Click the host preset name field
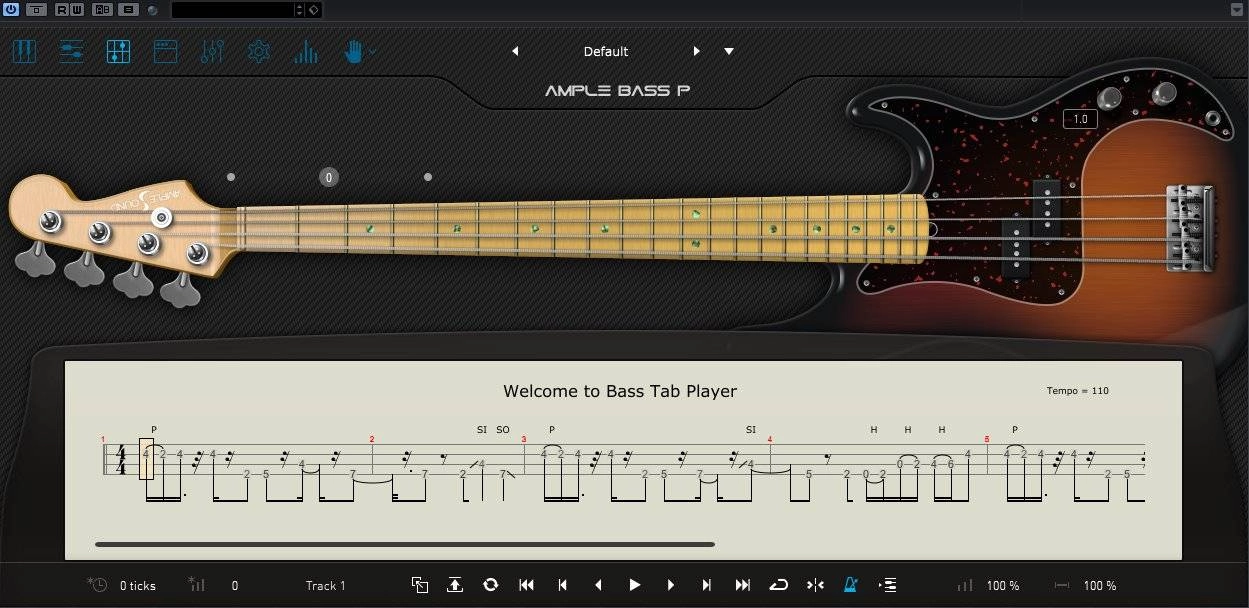Screen dimensions: 1249x608 click(x=233, y=9)
